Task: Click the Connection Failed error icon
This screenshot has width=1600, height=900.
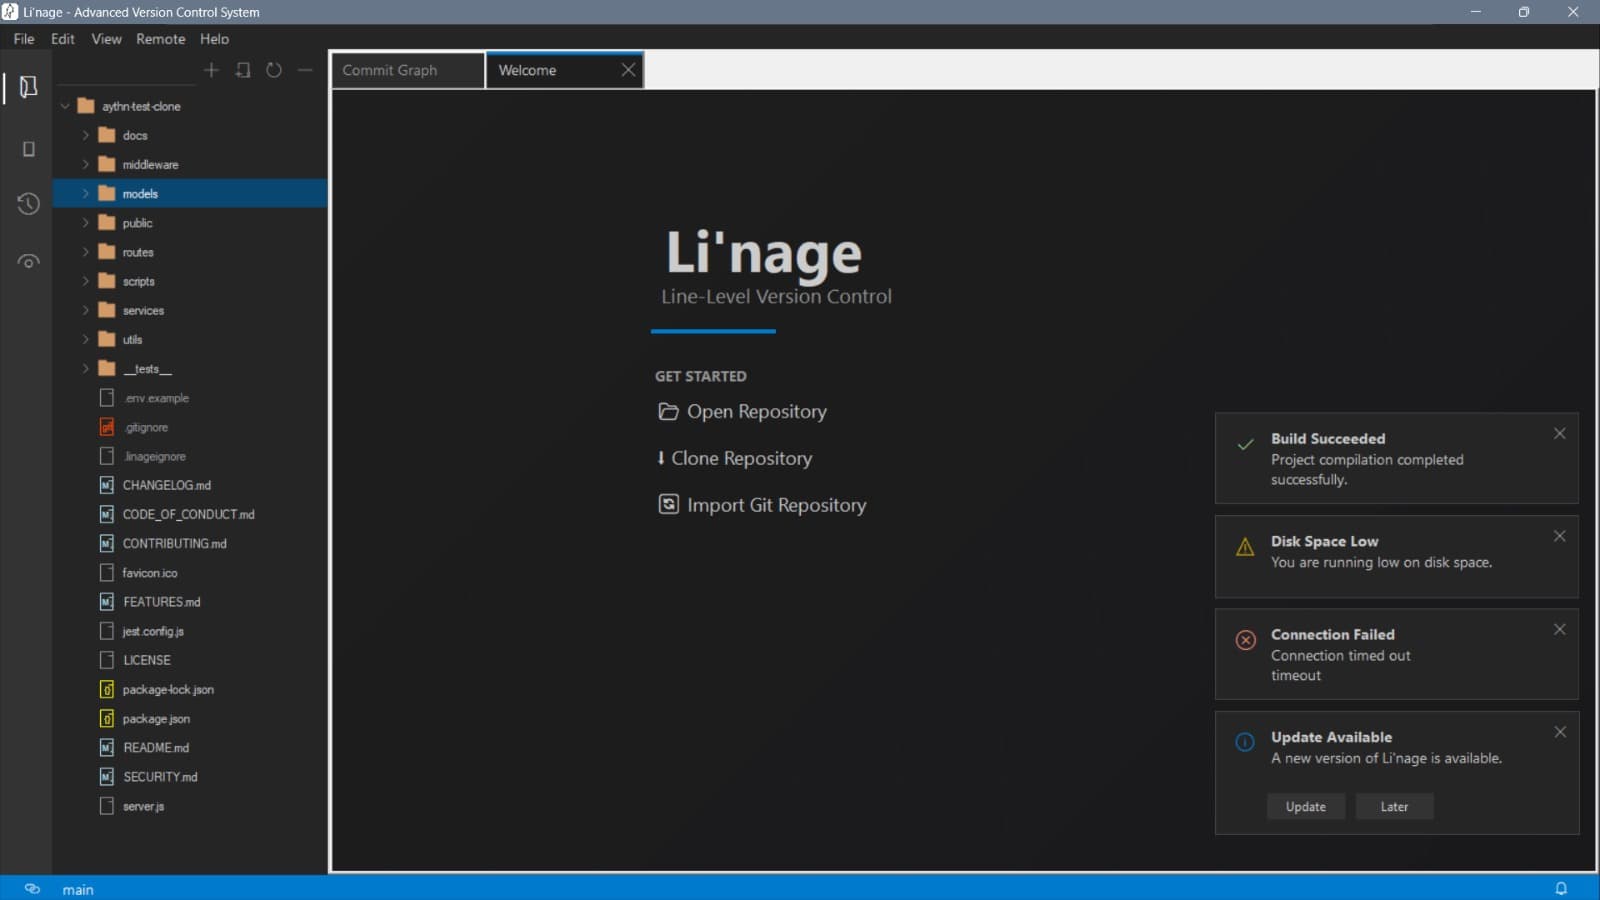Action: (1245, 640)
